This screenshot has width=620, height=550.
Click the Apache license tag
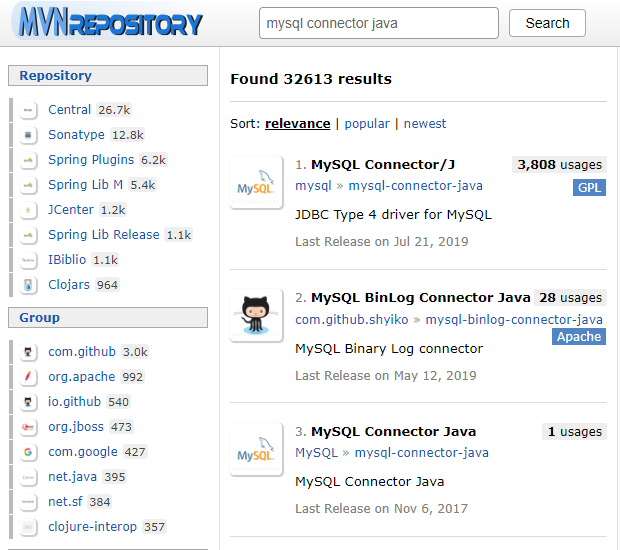pos(579,336)
